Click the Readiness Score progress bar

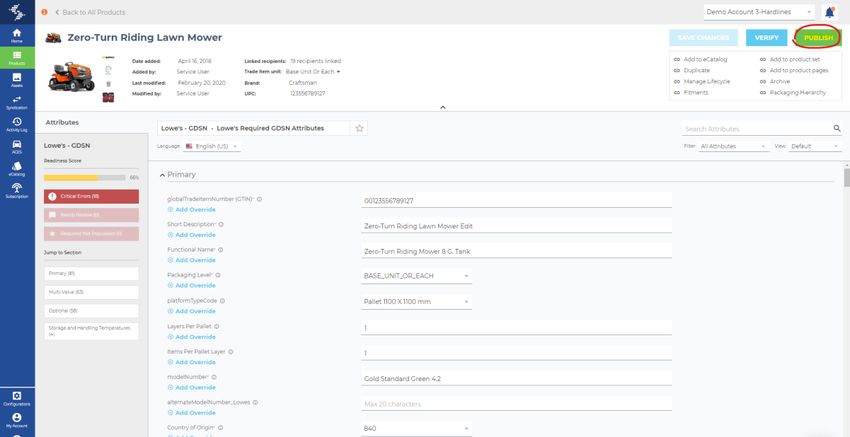[x=85, y=177]
